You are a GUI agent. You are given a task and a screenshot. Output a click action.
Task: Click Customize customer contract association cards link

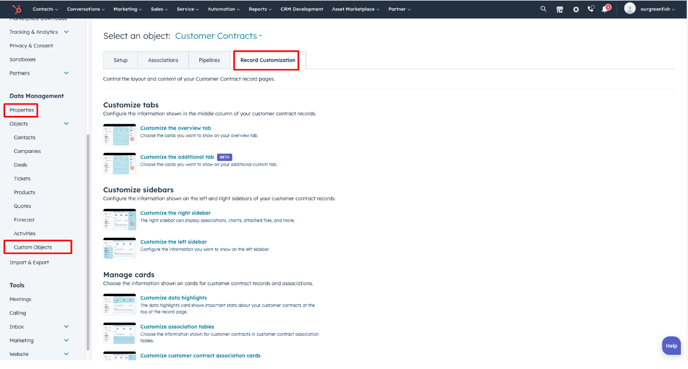(x=200, y=355)
